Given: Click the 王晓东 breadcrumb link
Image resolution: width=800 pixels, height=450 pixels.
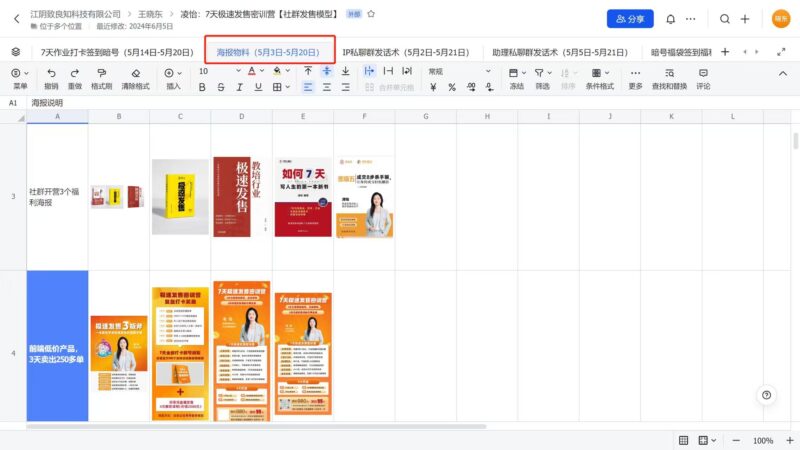Looking at the screenshot, I should 155,15.
